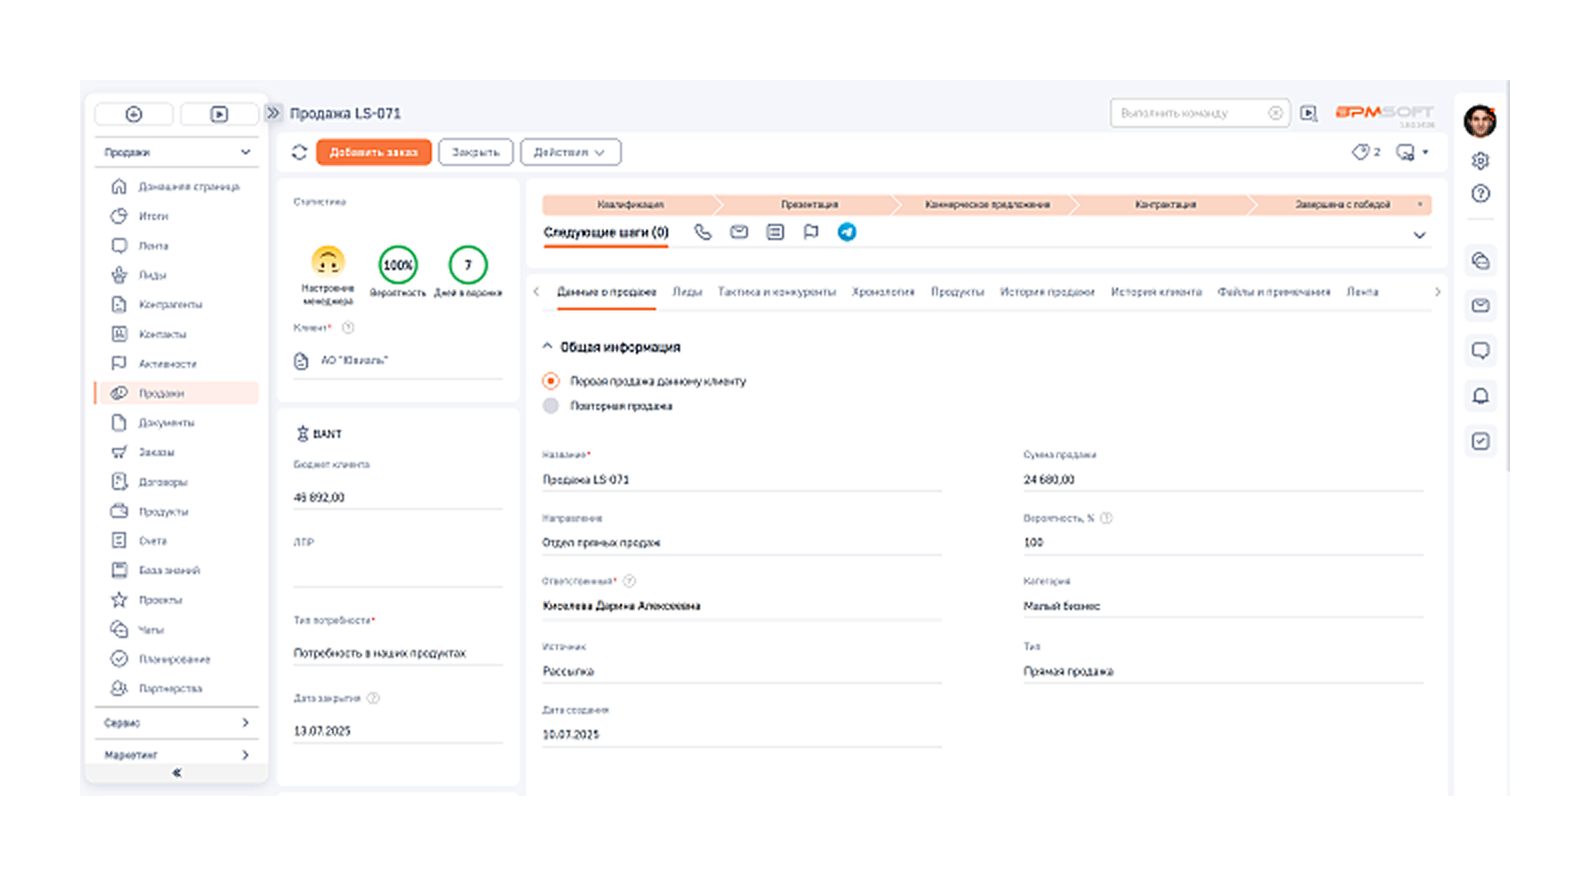Image resolution: width=1590 pixels, height=876 pixels.
Task: Expand the Продажи workspace dropdown
Action: [x=177, y=152]
